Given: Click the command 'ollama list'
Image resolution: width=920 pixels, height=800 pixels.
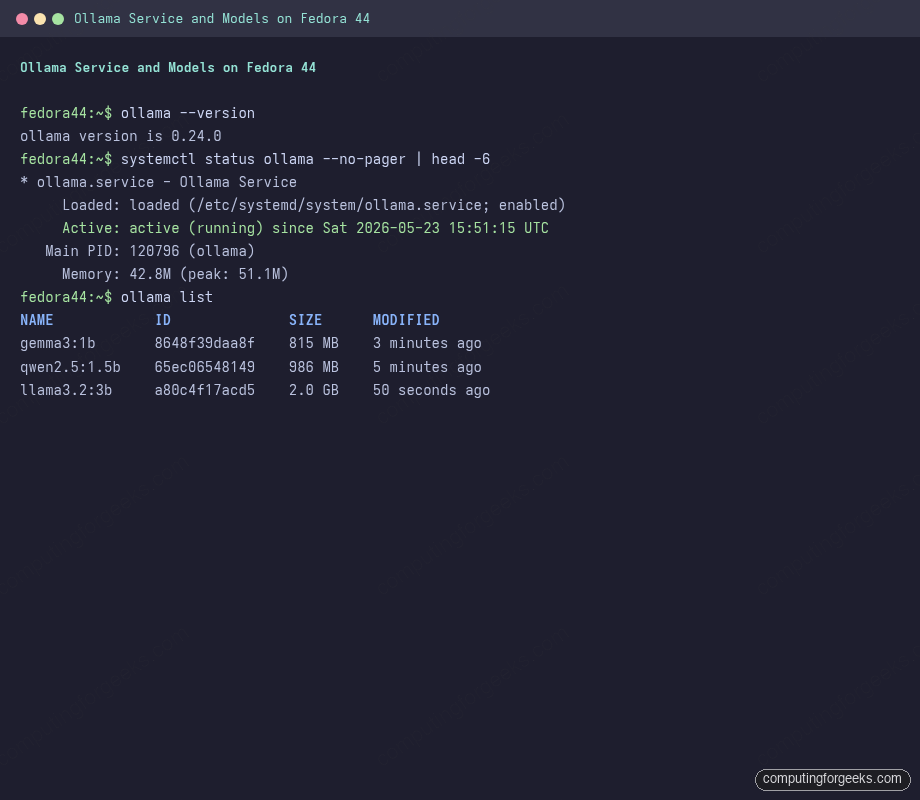Looking at the screenshot, I should tap(167, 297).
